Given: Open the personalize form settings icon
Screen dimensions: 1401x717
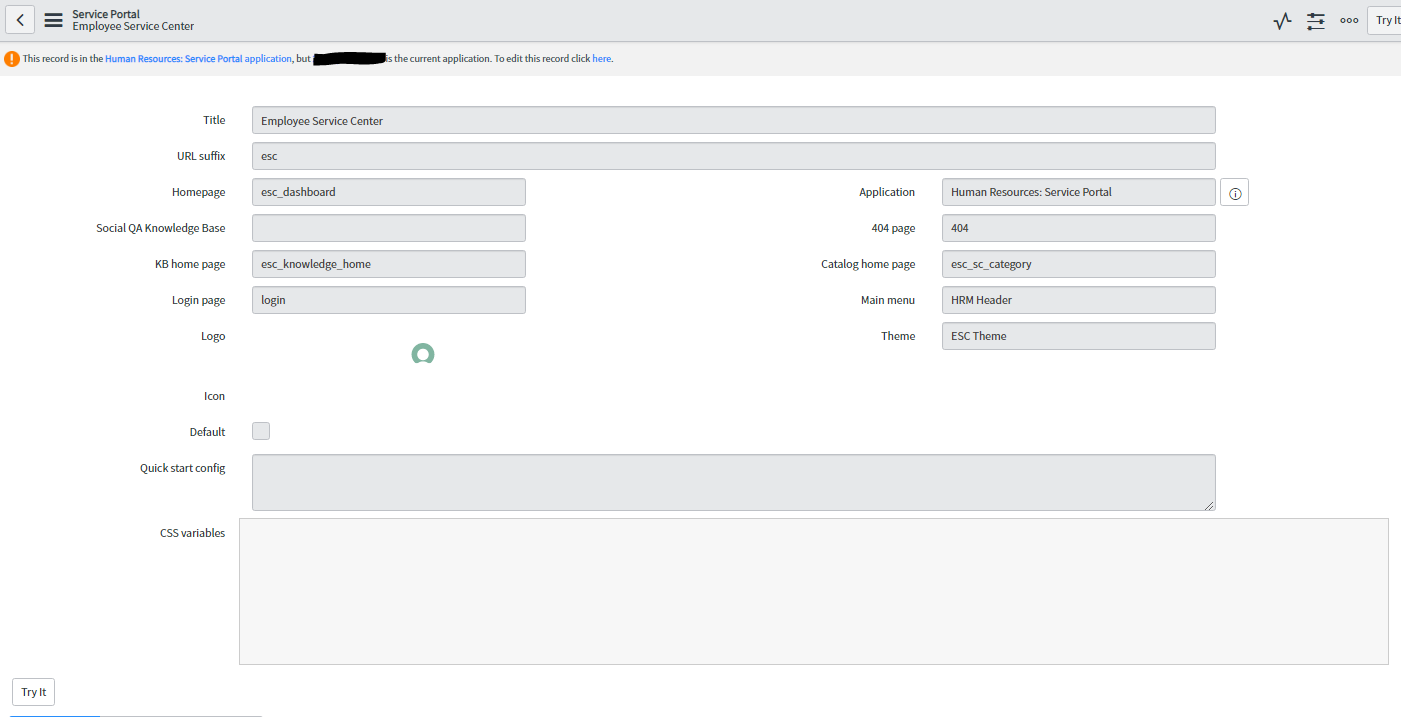Looking at the screenshot, I should (x=1316, y=20).
